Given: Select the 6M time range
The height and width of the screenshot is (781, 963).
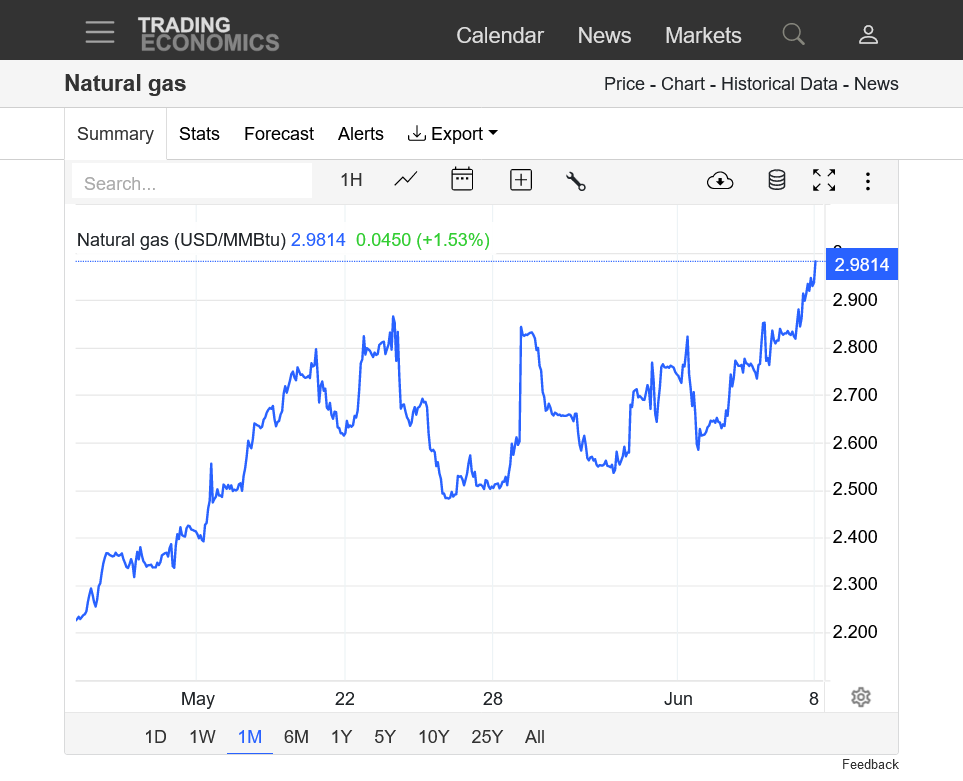Looking at the screenshot, I should (x=296, y=737).
